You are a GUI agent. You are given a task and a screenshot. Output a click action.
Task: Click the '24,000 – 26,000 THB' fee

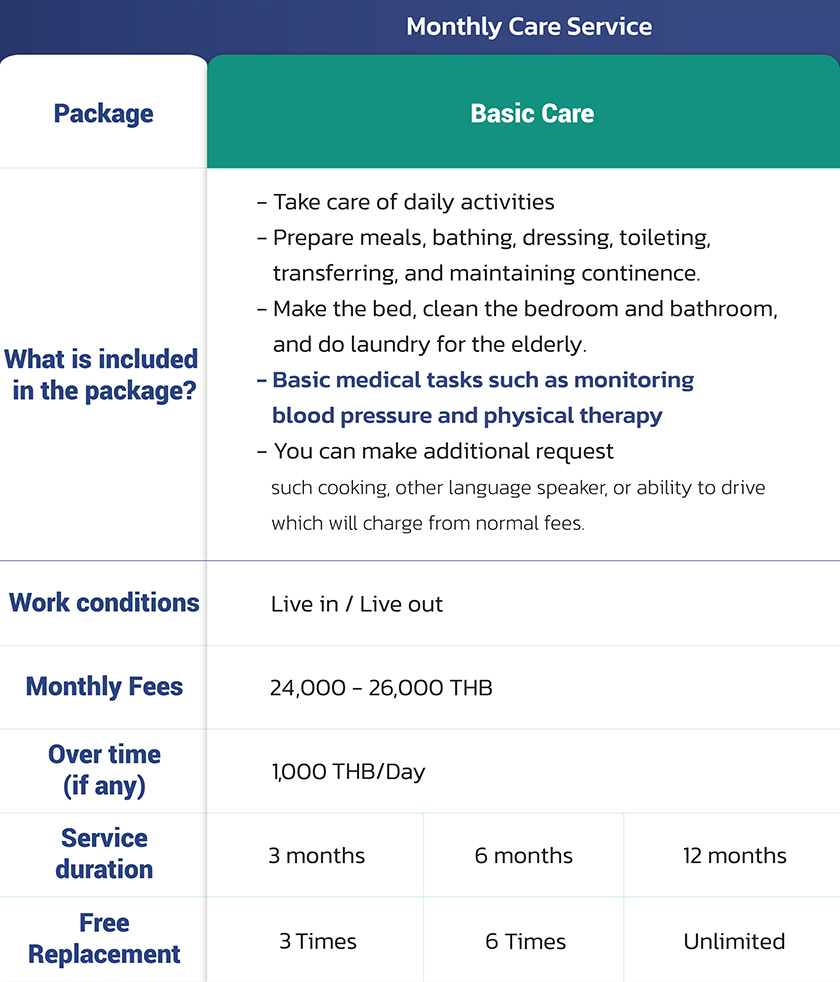381,688
